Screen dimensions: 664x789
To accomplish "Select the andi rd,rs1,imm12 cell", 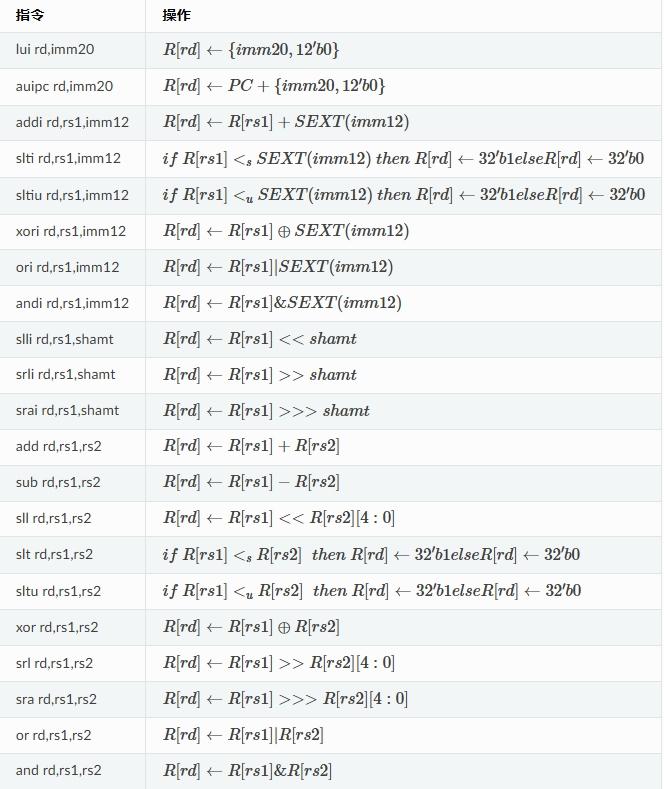I will pyautogui.click(x=72, y=303).
